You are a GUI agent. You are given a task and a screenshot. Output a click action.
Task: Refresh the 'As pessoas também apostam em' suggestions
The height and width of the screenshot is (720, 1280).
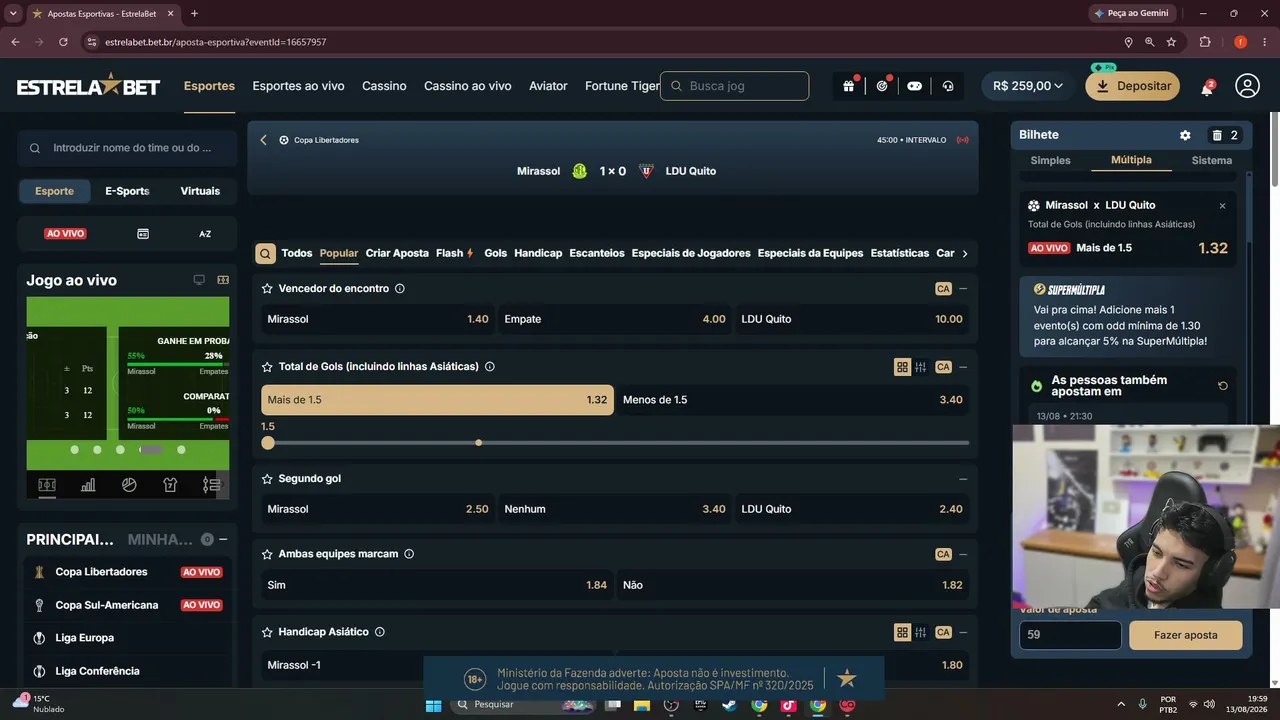click(1223, 386)
